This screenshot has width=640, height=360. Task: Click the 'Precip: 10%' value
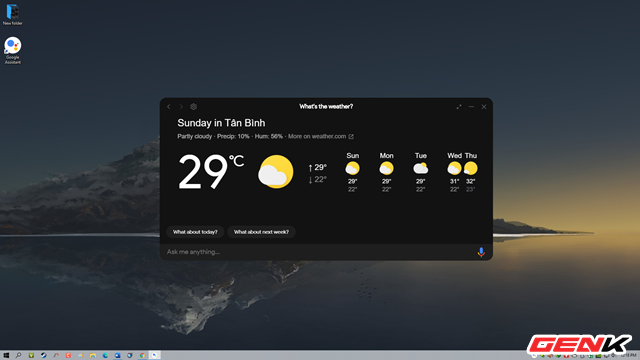pos(233,136)
